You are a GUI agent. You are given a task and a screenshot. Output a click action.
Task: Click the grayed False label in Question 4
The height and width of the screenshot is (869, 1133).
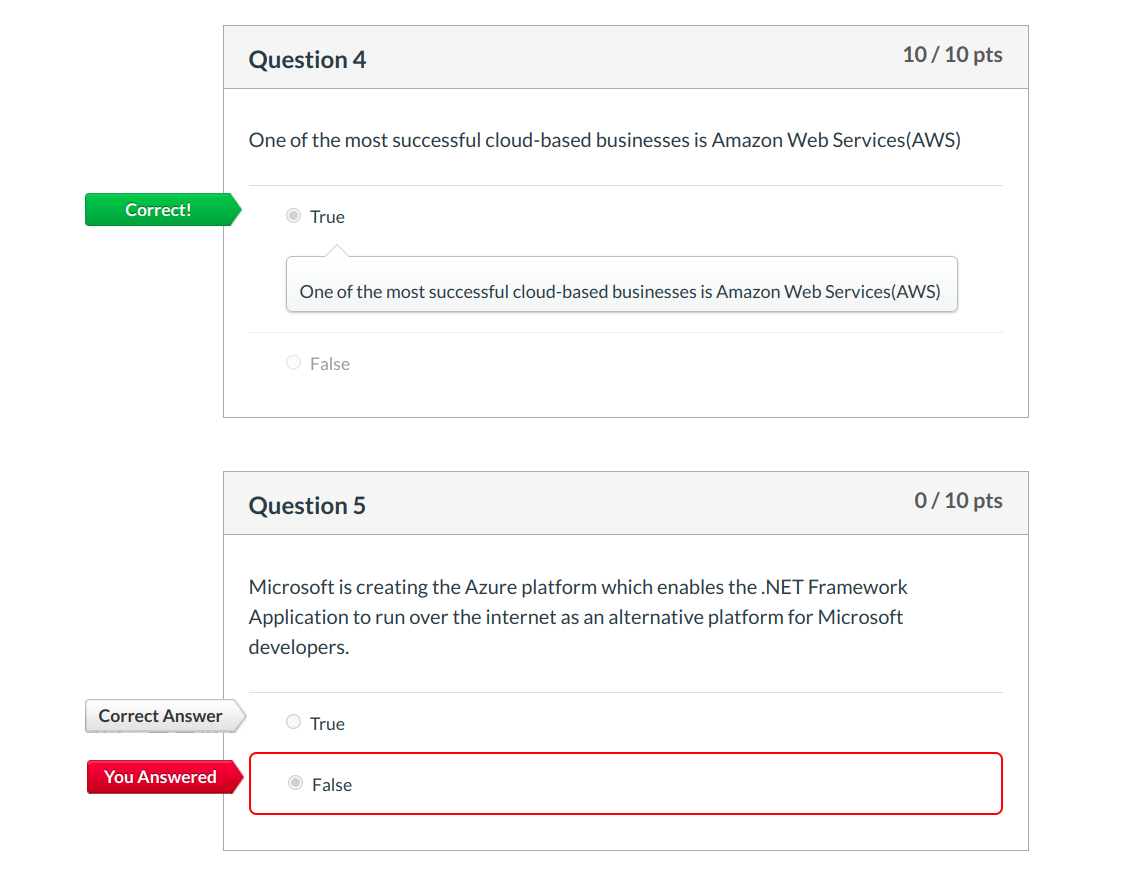[x=330, y=364]
